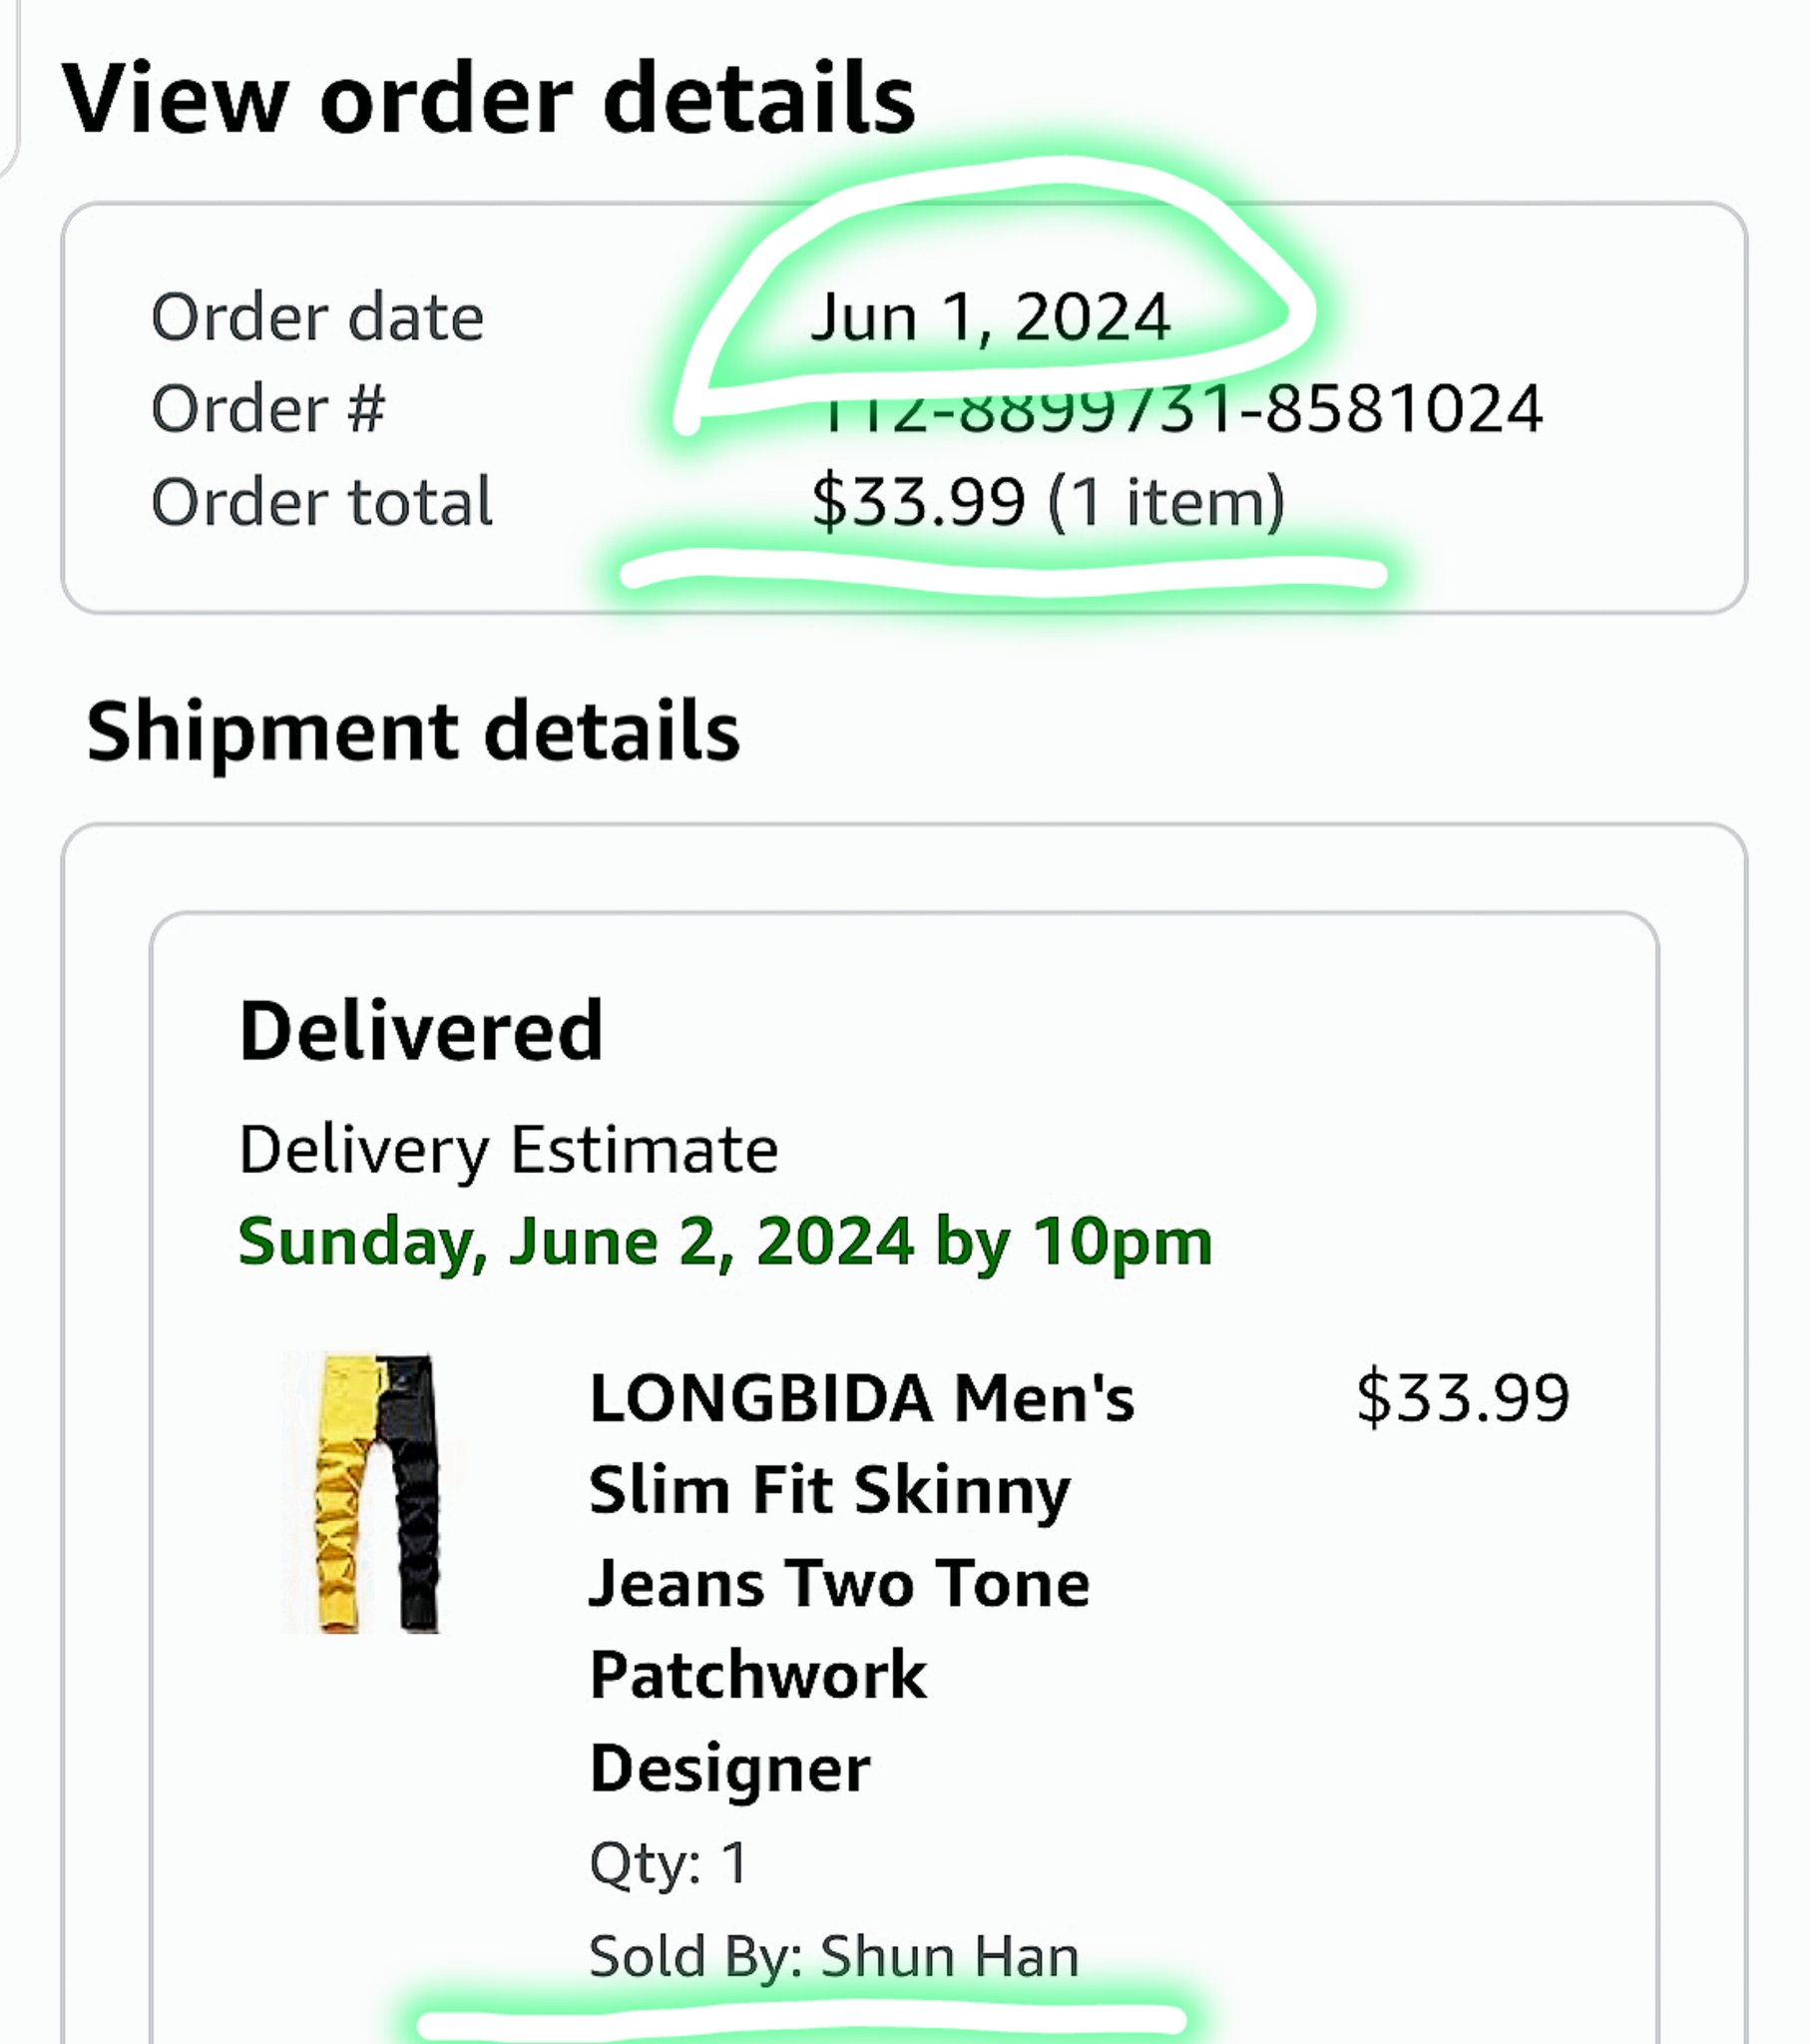Click the Sold By: Shun Han seller text
The image size is (1809, 2044).
pos(834,1956)
